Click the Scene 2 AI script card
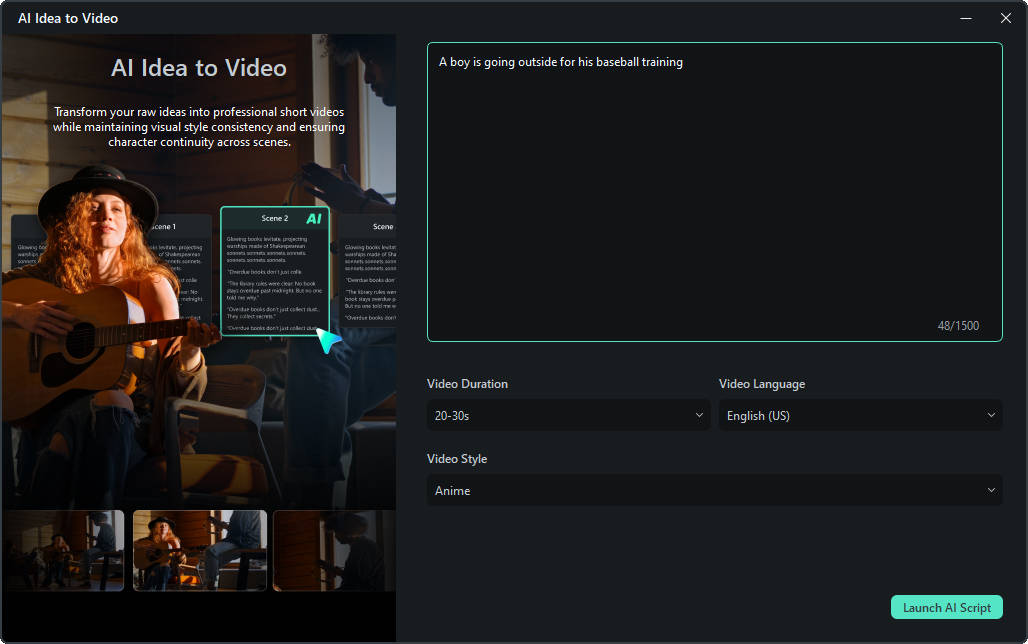The width and height of the screenshot is (1028, 644). (x=275, y=271)
